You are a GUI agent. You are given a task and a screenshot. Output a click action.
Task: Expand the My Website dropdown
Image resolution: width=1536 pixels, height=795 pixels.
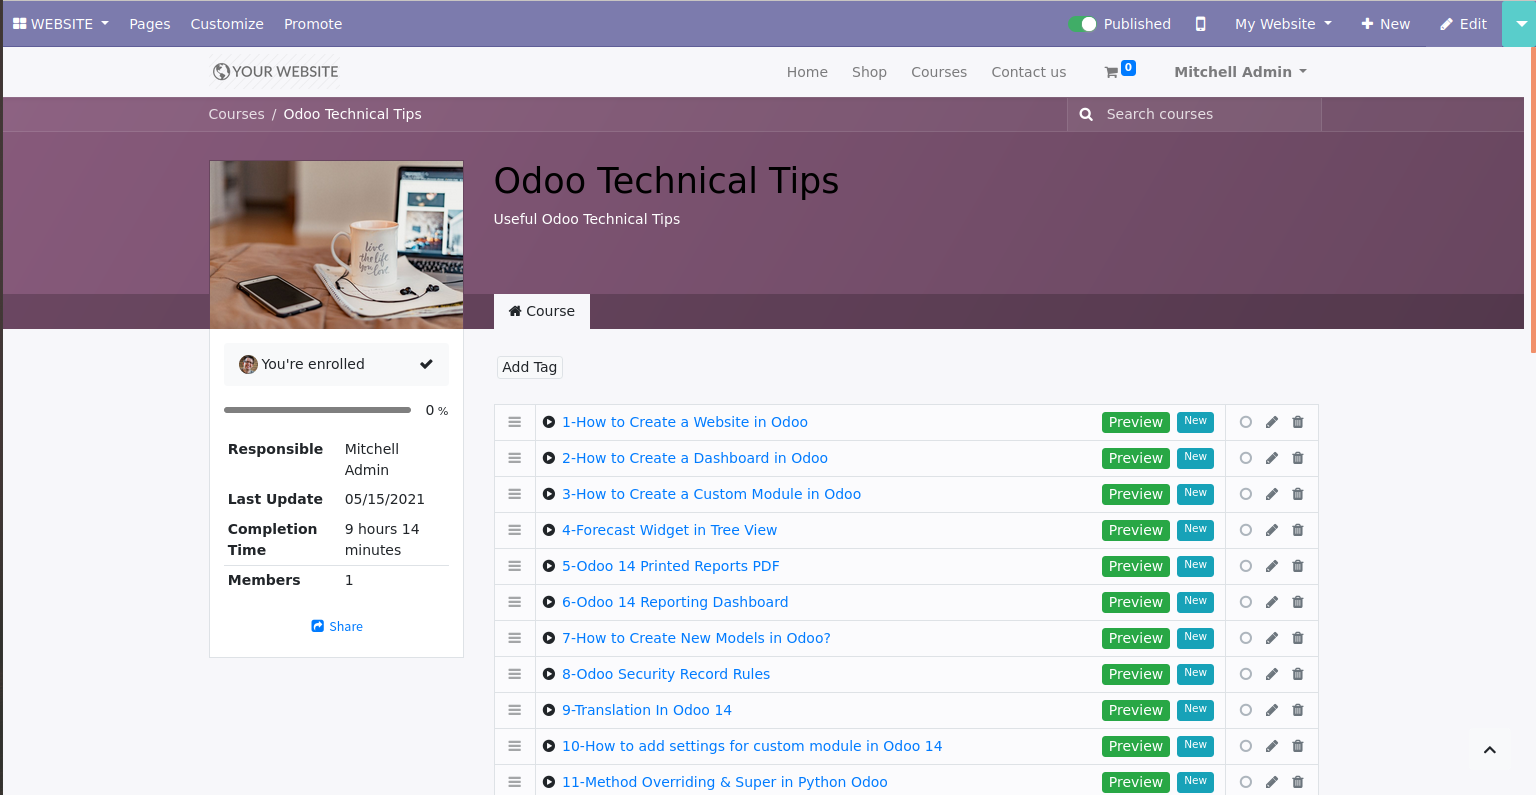1284,24
